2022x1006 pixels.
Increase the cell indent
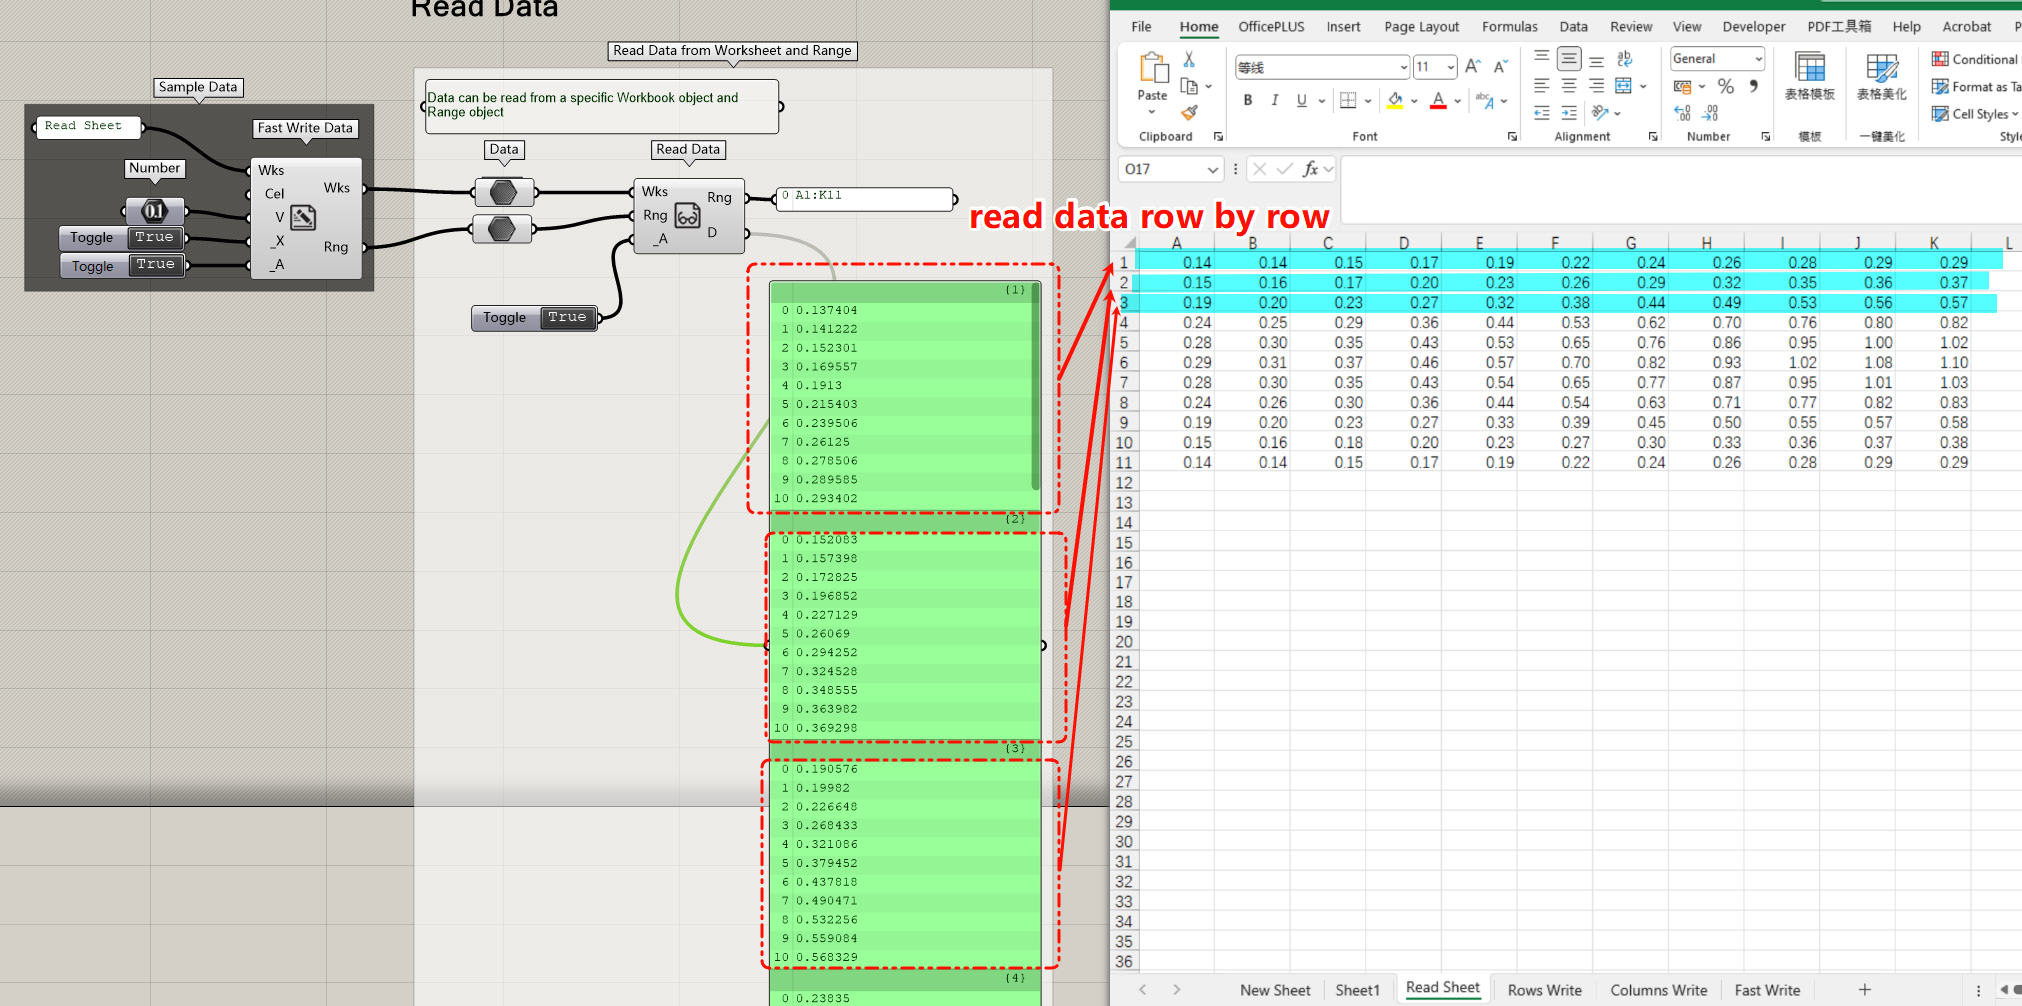coord(1569,113)
